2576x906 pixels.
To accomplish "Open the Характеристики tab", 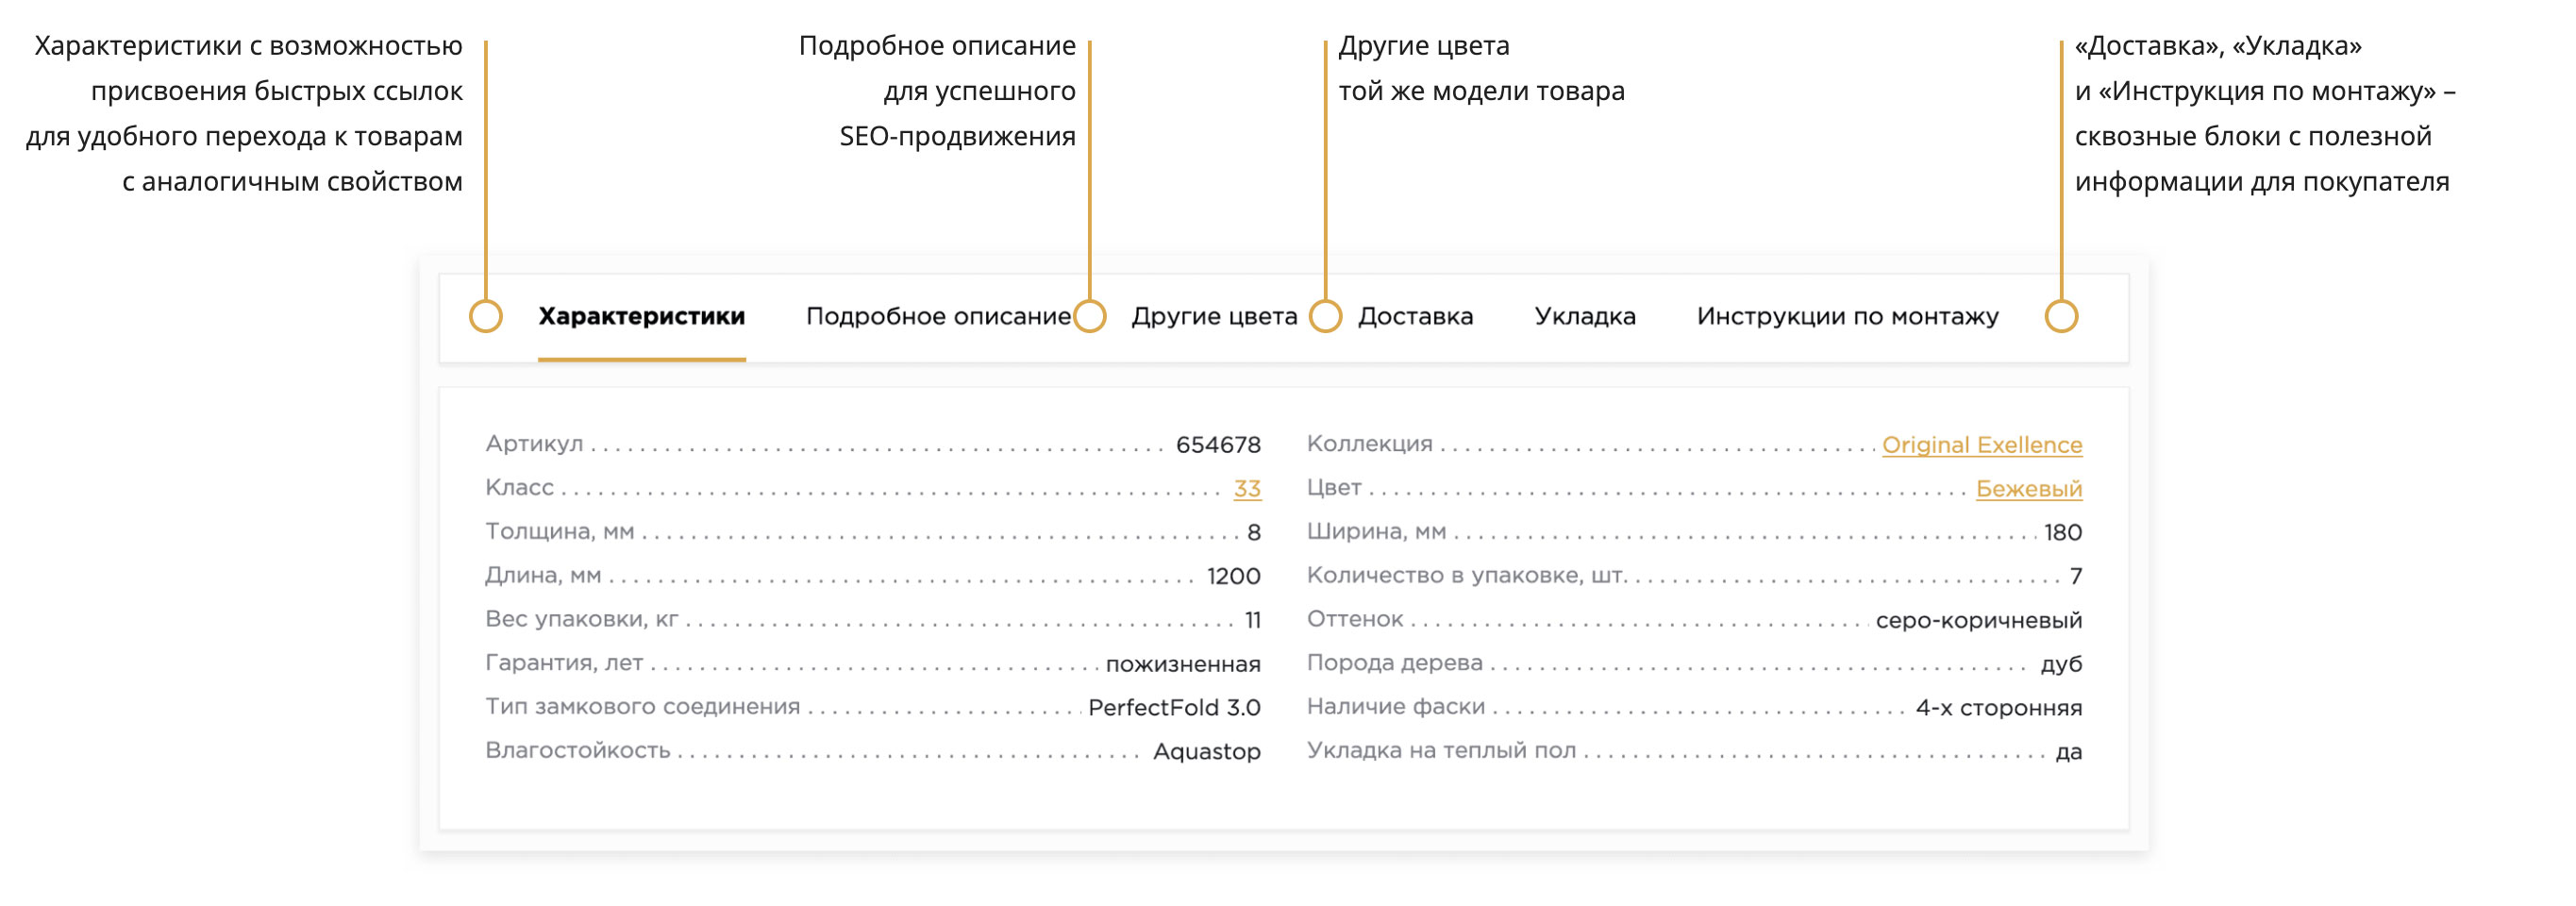I will tap(641, 316).
